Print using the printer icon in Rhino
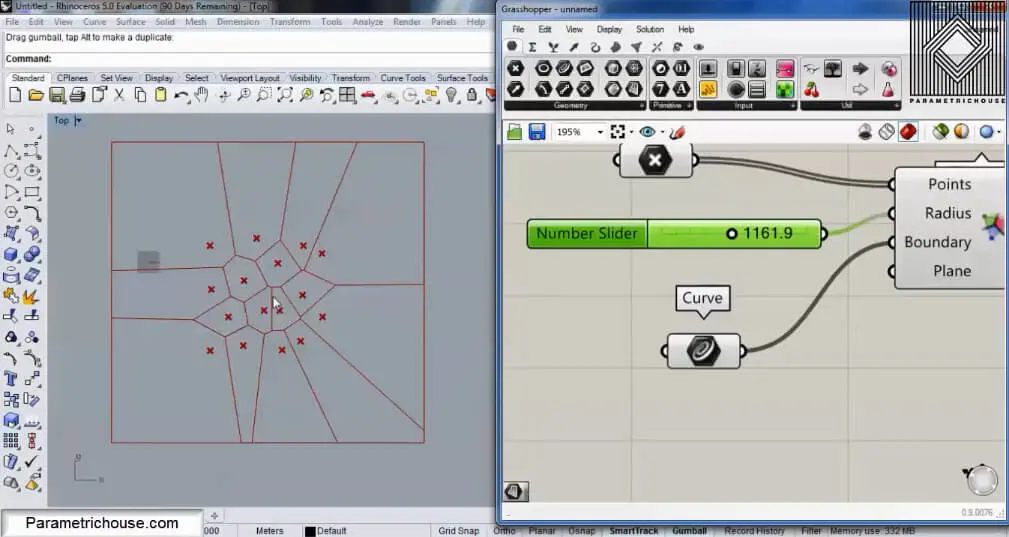This screenshot has height=537, width=1009. tap(77, 95)
